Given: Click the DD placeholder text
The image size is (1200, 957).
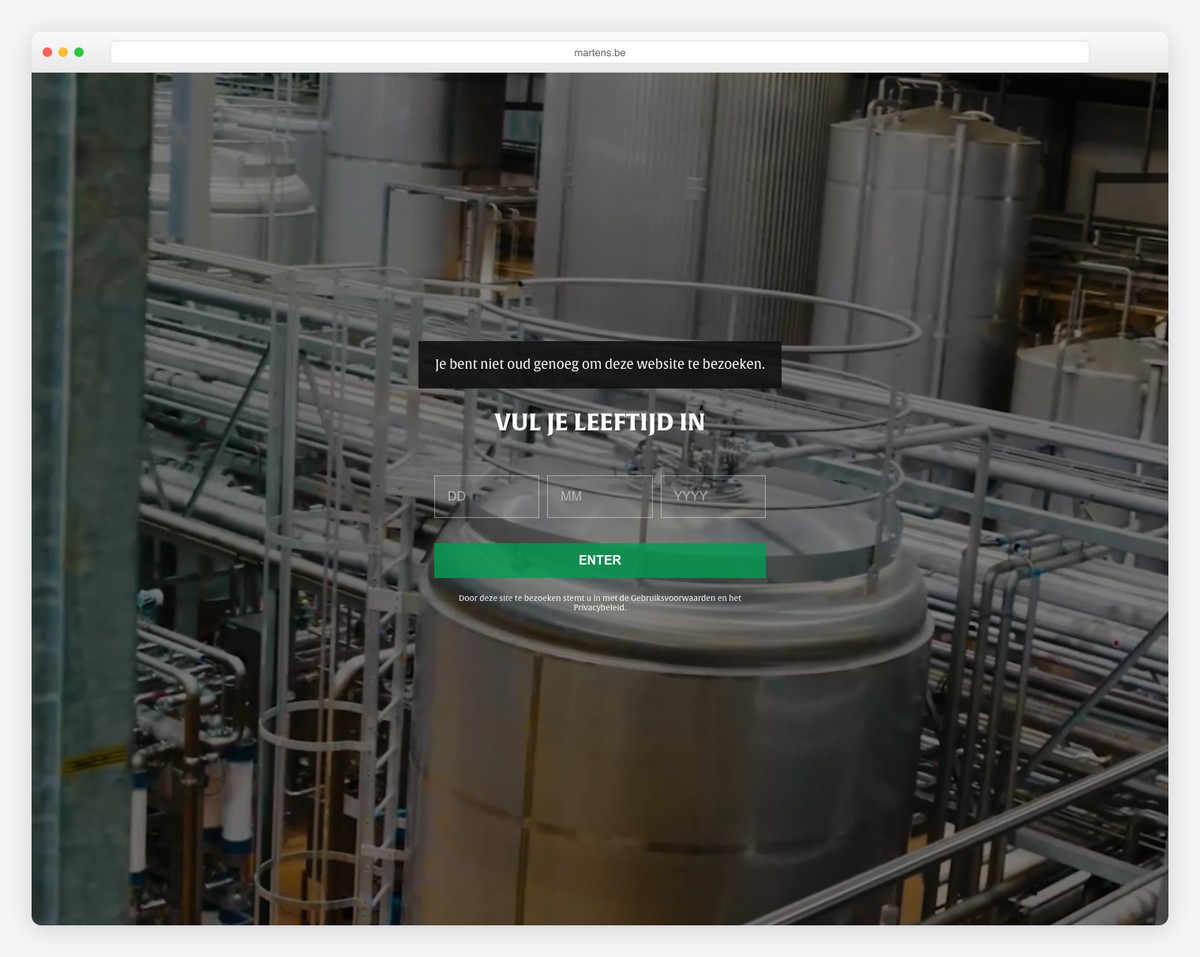Looking at the screenshot, I should [457, 496].
